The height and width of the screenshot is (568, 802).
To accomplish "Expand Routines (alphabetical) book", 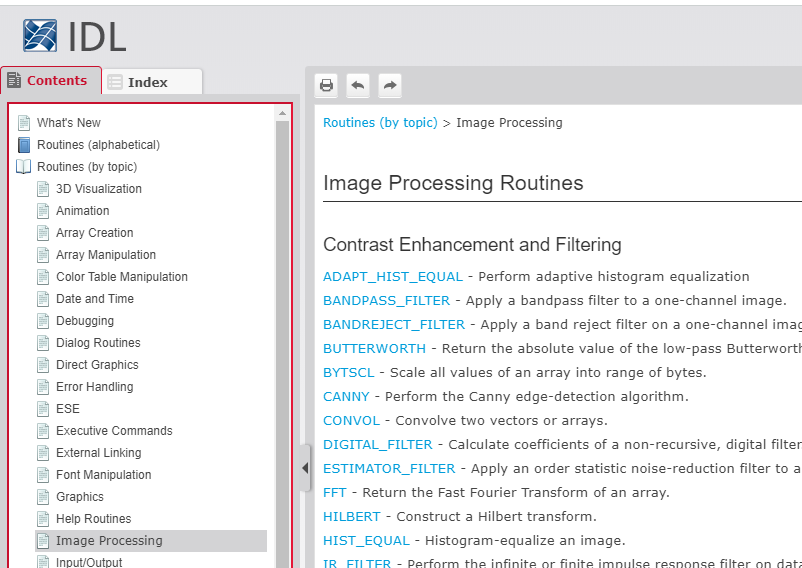I will coord(98,145).
